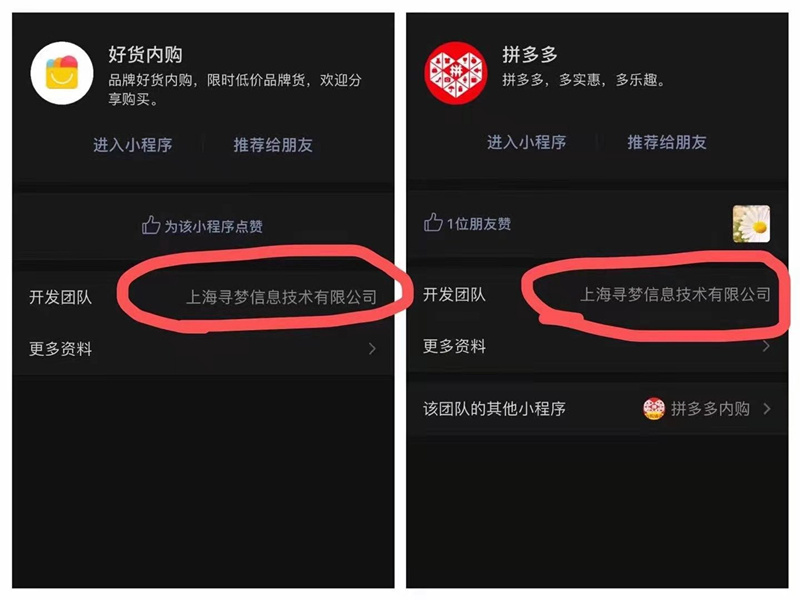Screen dimensions: 800x600
Task: Expand 更多资料 chevron in the right panel
Action: coord(766,346)
